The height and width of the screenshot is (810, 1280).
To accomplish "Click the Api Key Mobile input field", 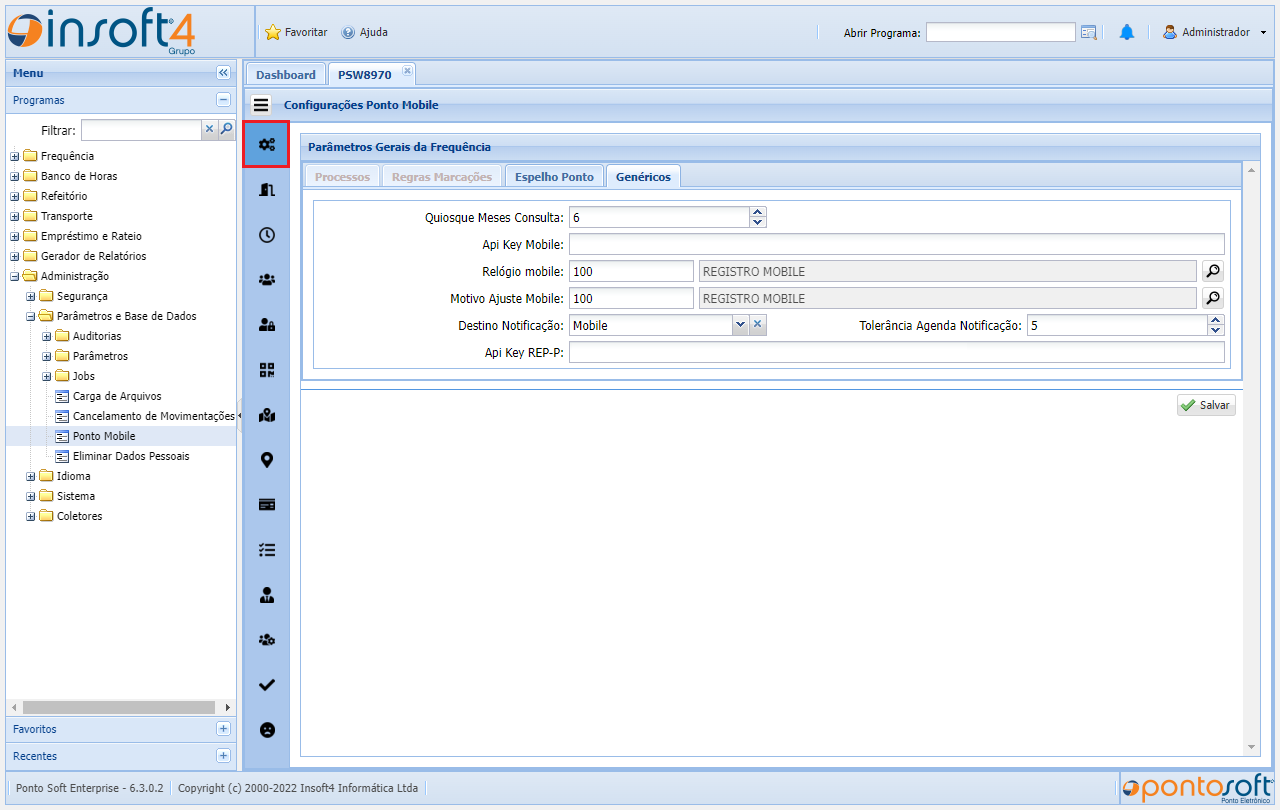I will point(896,244).
